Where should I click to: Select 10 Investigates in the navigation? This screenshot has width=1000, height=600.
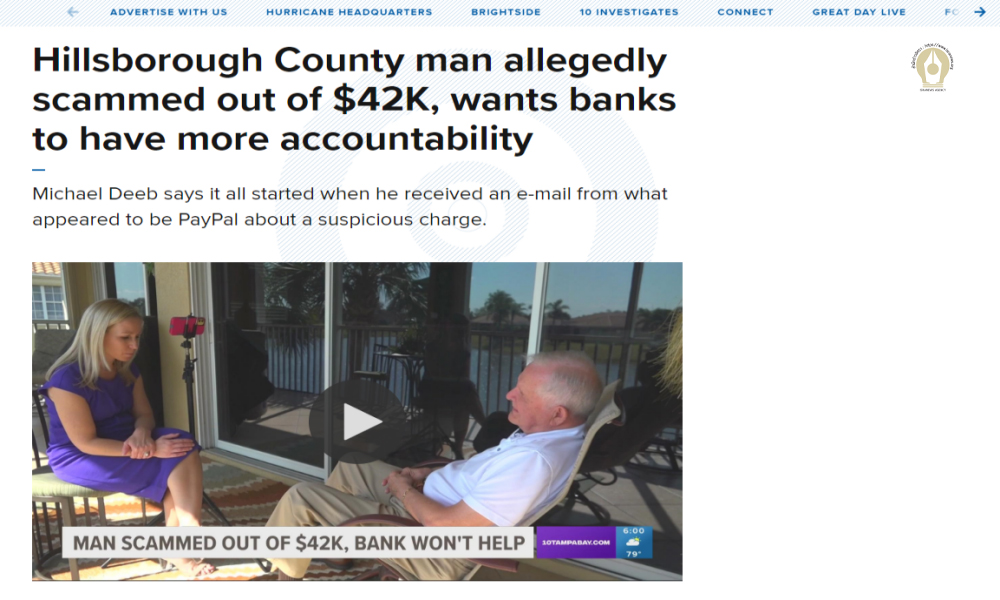(x=629, y=12)
